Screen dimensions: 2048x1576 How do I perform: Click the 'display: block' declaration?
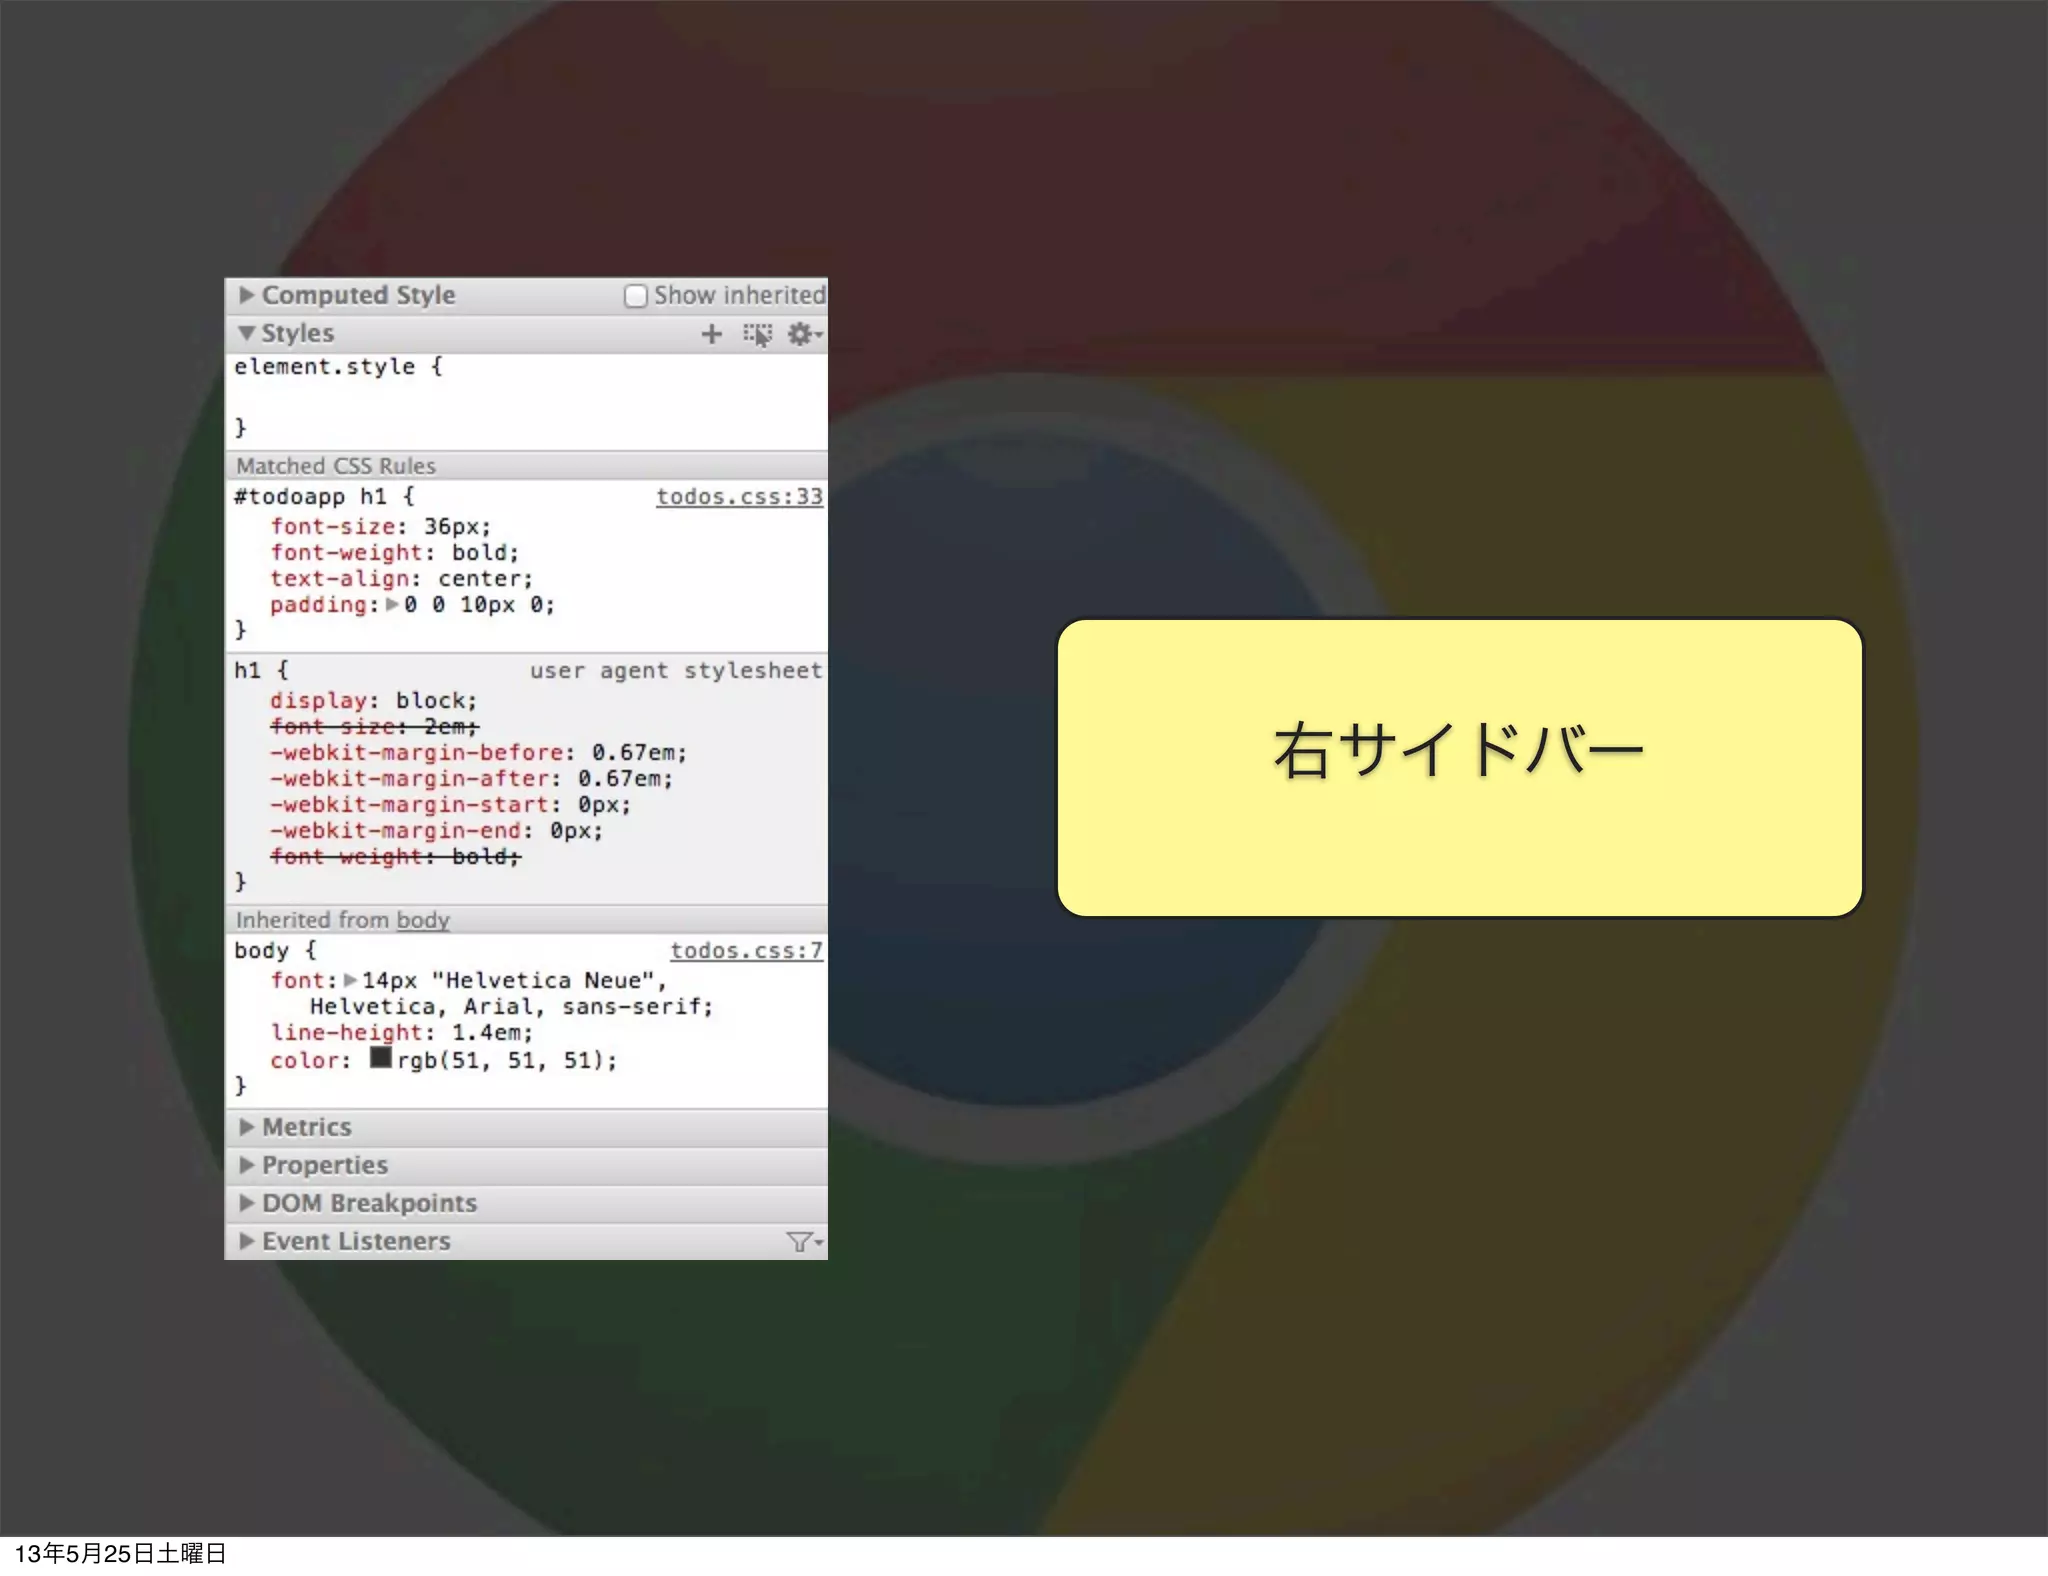tap(374, 701)
